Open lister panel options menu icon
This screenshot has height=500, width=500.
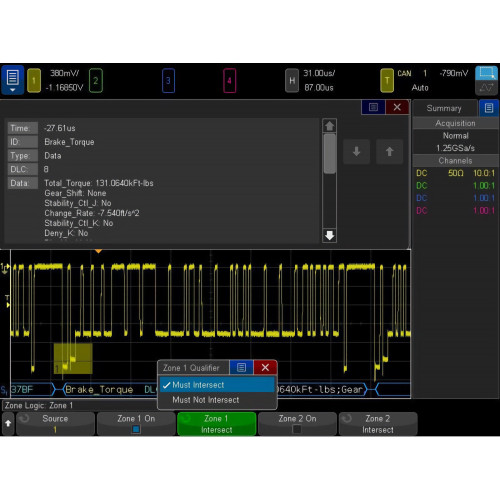pyautogui.click(x=373, y=107)
